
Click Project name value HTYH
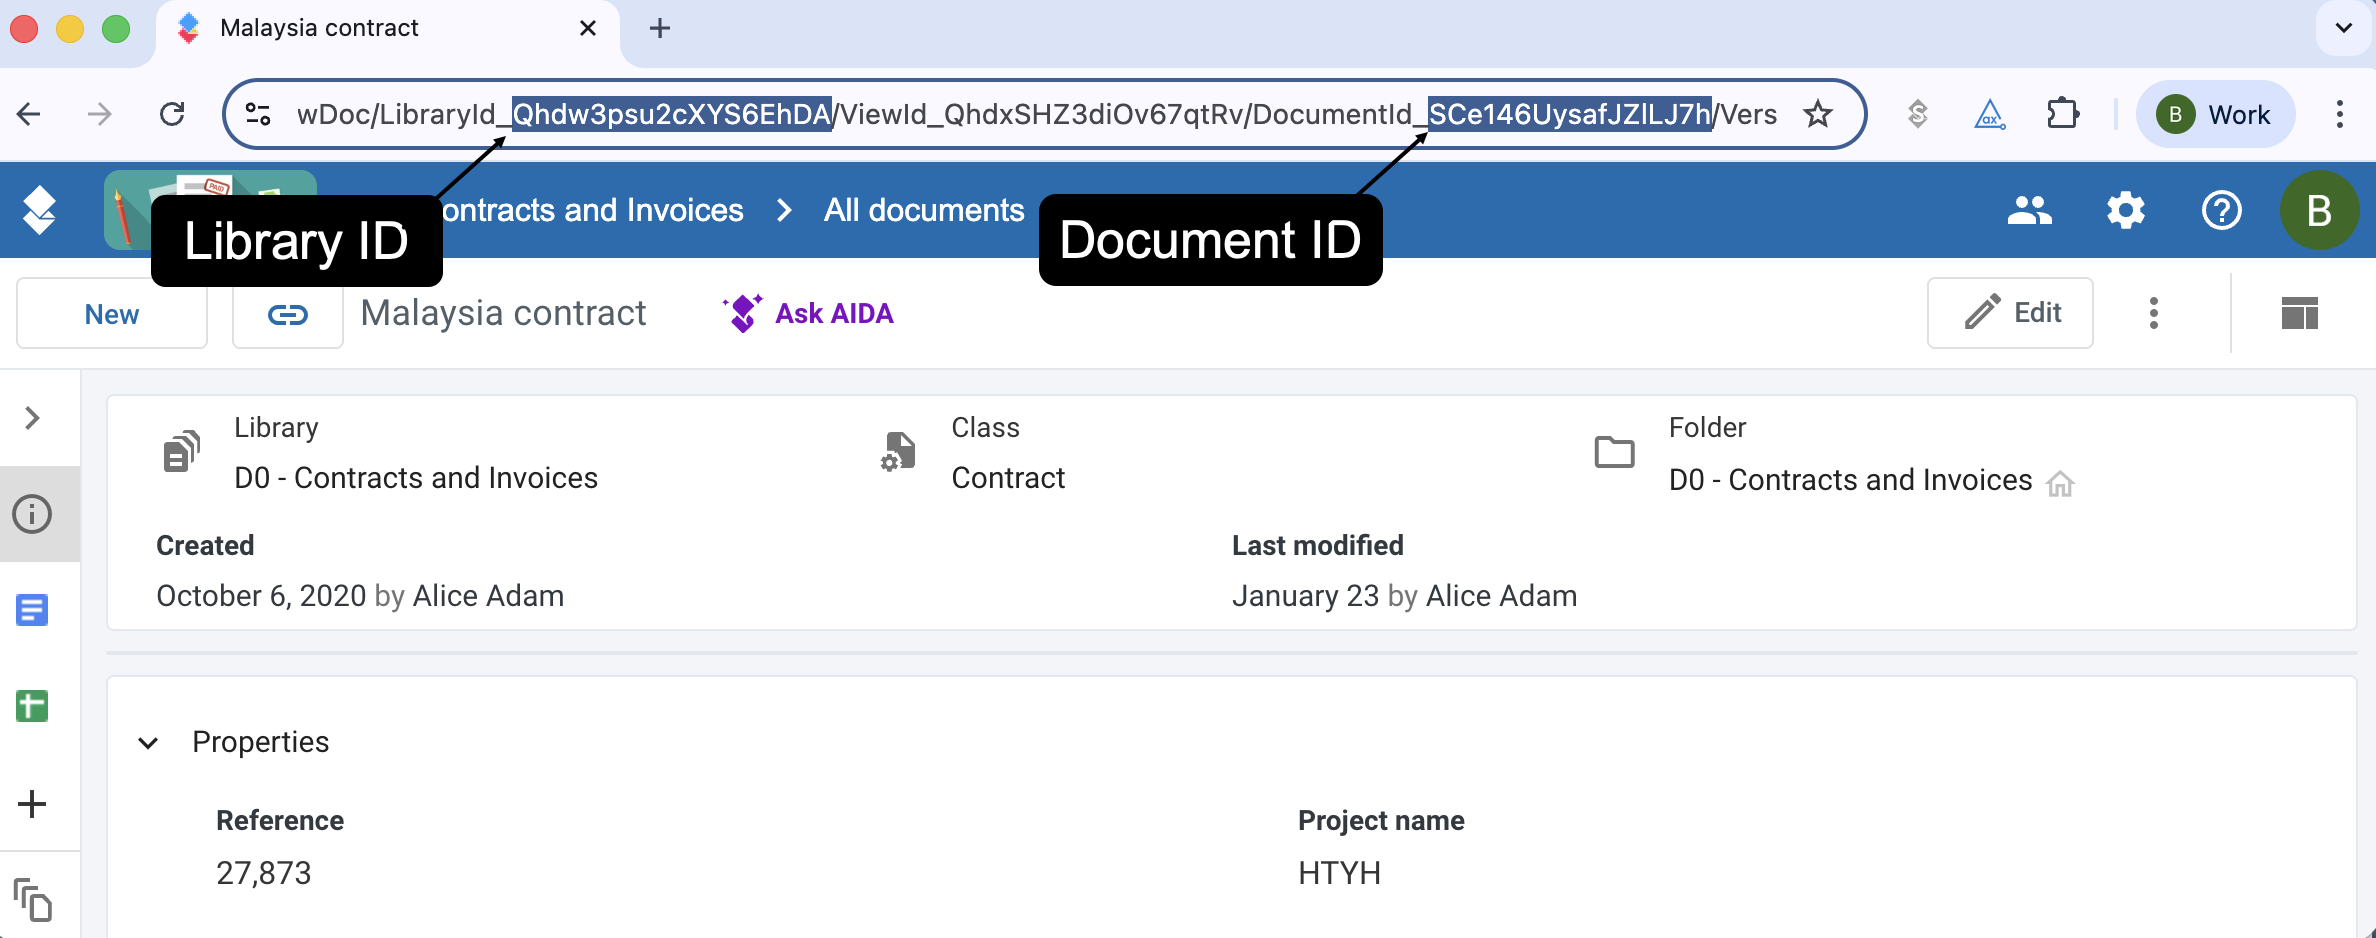point(1339,873)
